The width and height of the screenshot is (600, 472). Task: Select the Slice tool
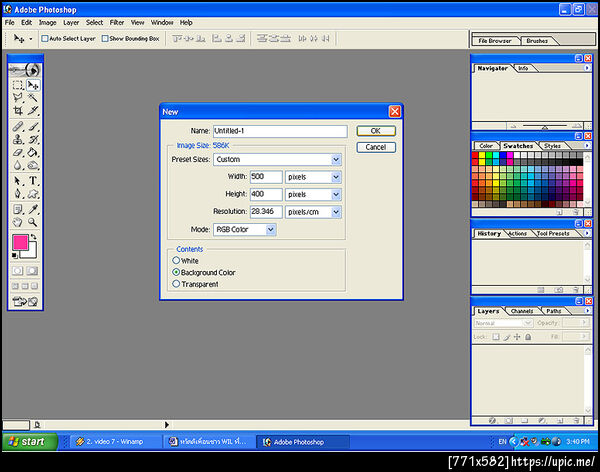point(33,111)
